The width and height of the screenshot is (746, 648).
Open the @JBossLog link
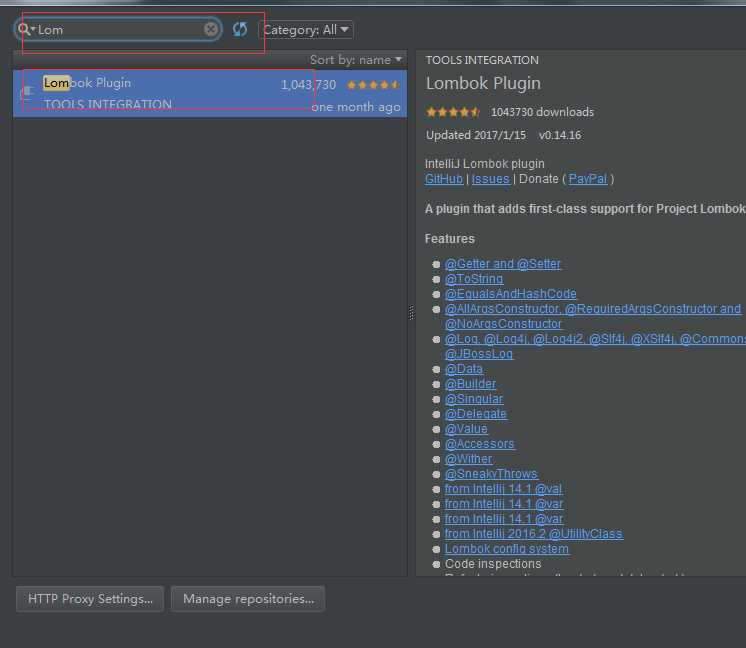point(479,354)
